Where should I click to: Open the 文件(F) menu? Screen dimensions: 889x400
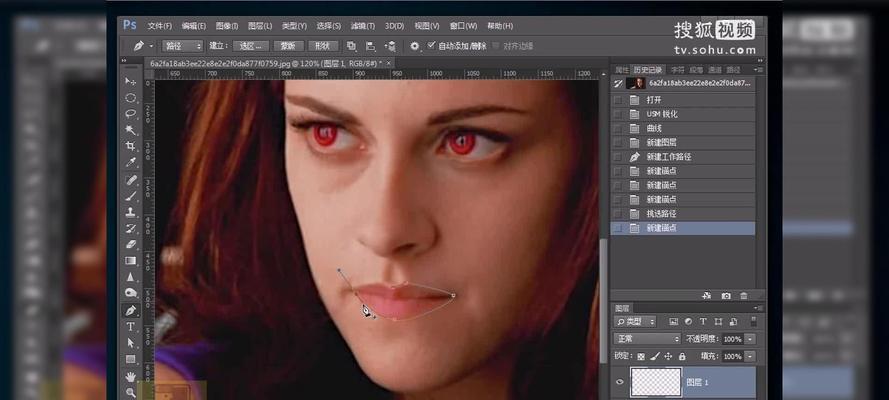click(159, 26)
